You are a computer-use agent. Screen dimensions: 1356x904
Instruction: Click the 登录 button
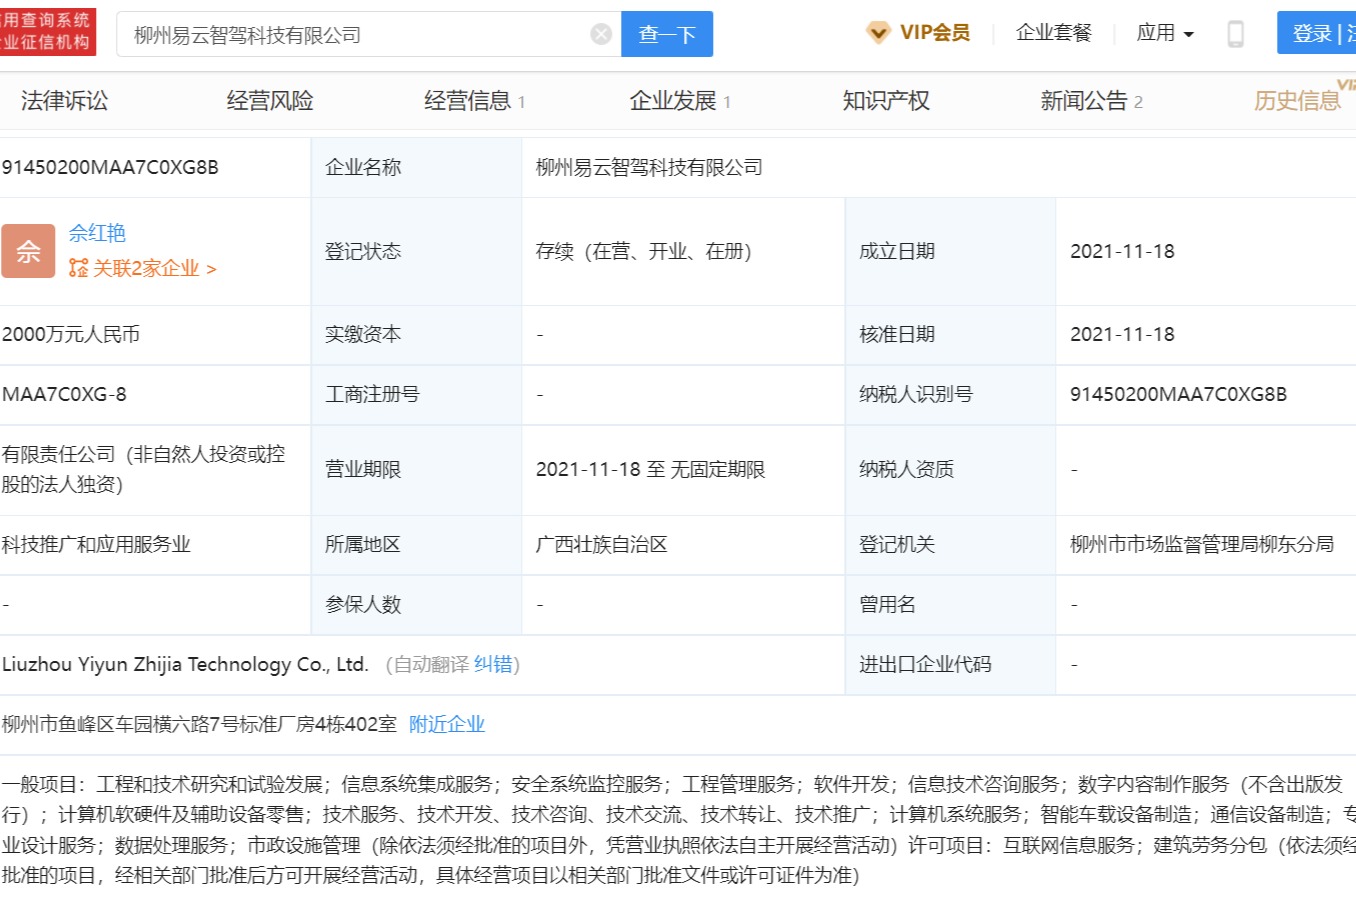[1305, 32]
